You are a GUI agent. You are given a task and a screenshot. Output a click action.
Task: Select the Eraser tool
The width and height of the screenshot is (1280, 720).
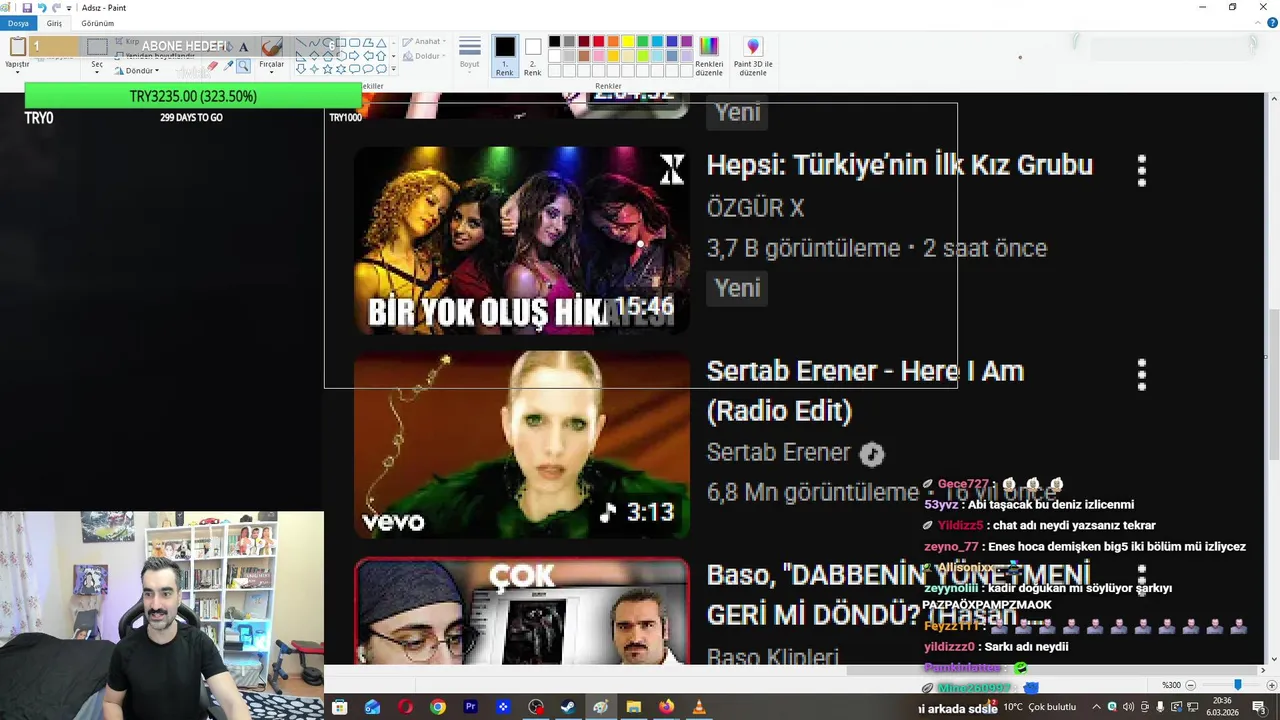click(x=213, y=66)
